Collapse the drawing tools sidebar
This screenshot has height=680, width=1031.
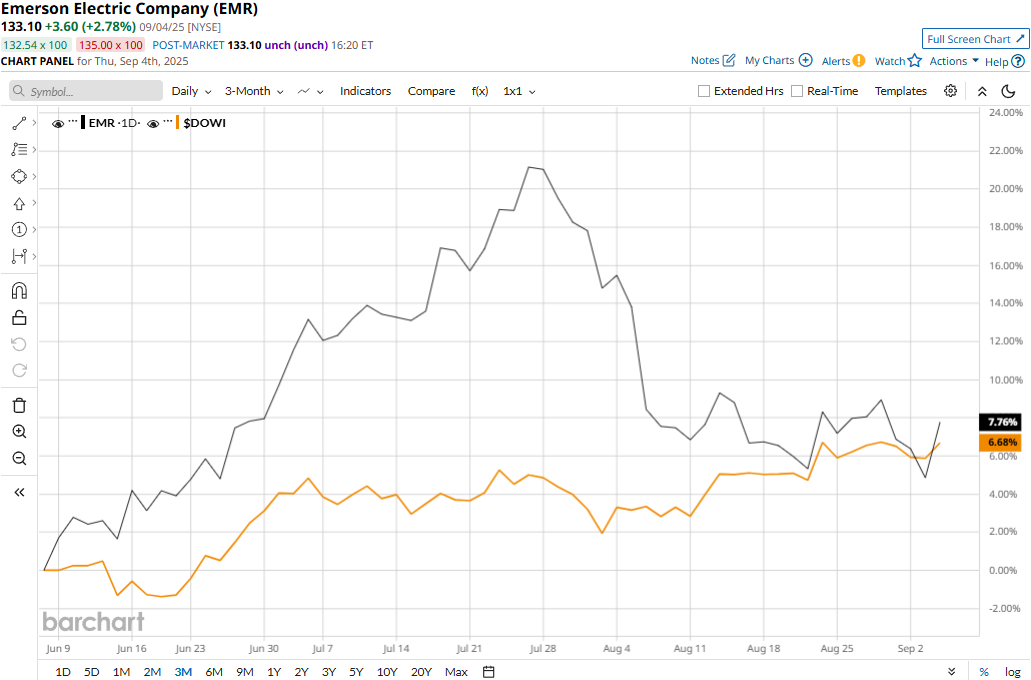click(19, 492)
